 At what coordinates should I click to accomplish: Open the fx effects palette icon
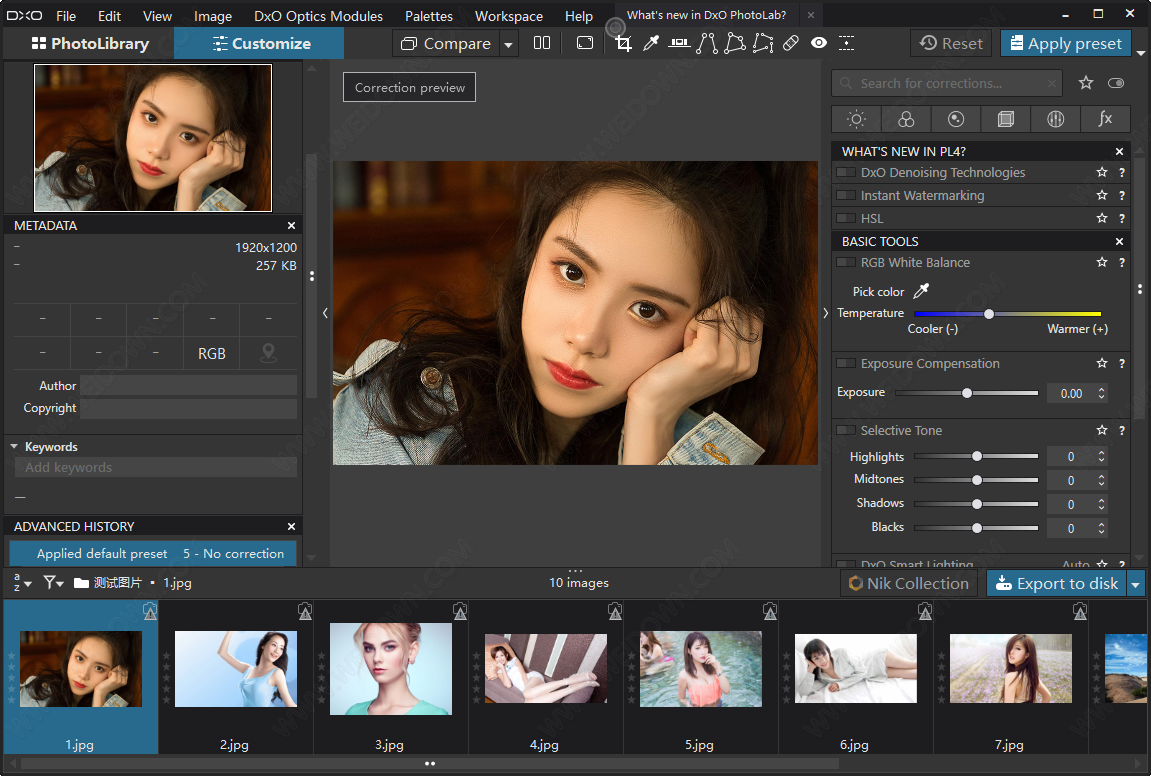tap(1105, 119)
